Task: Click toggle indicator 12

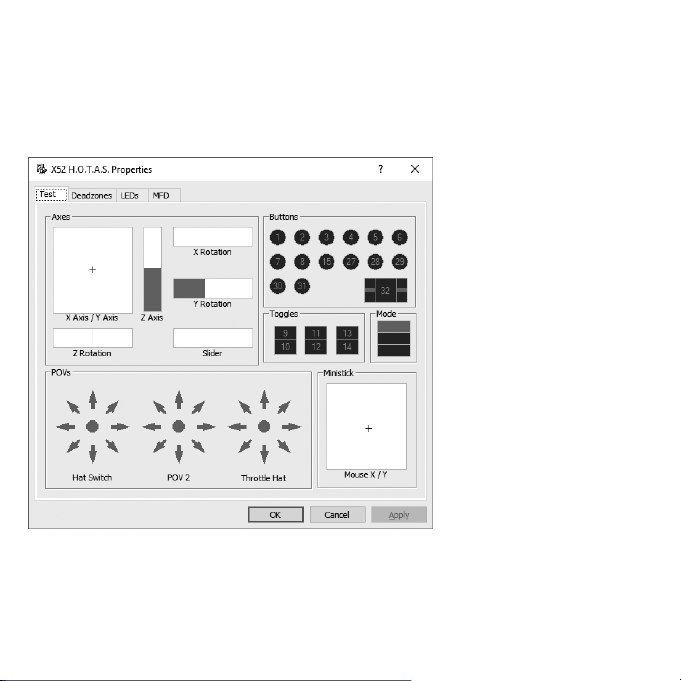Action: pyautogui.click(x=316, y=347)
